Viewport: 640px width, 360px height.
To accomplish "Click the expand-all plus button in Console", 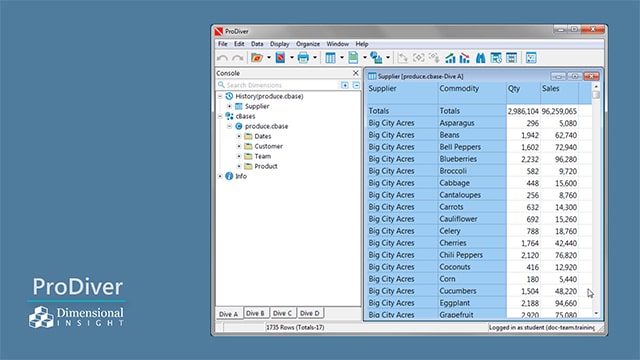I will click(x=345, y=85).
